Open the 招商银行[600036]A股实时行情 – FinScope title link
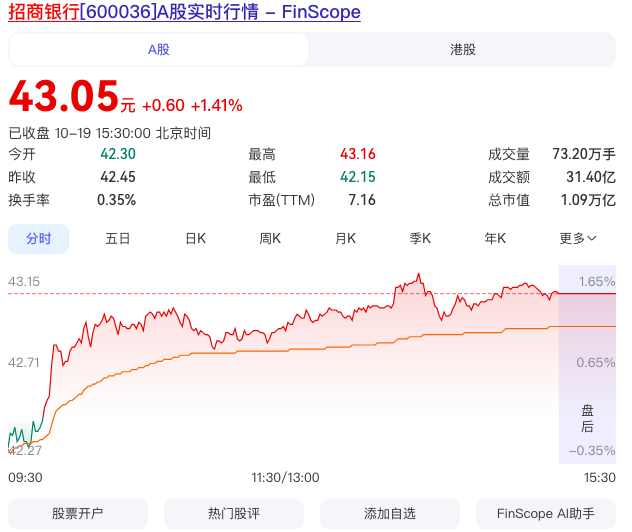This screenshot has height=532, width=632. tap(184, 12)
